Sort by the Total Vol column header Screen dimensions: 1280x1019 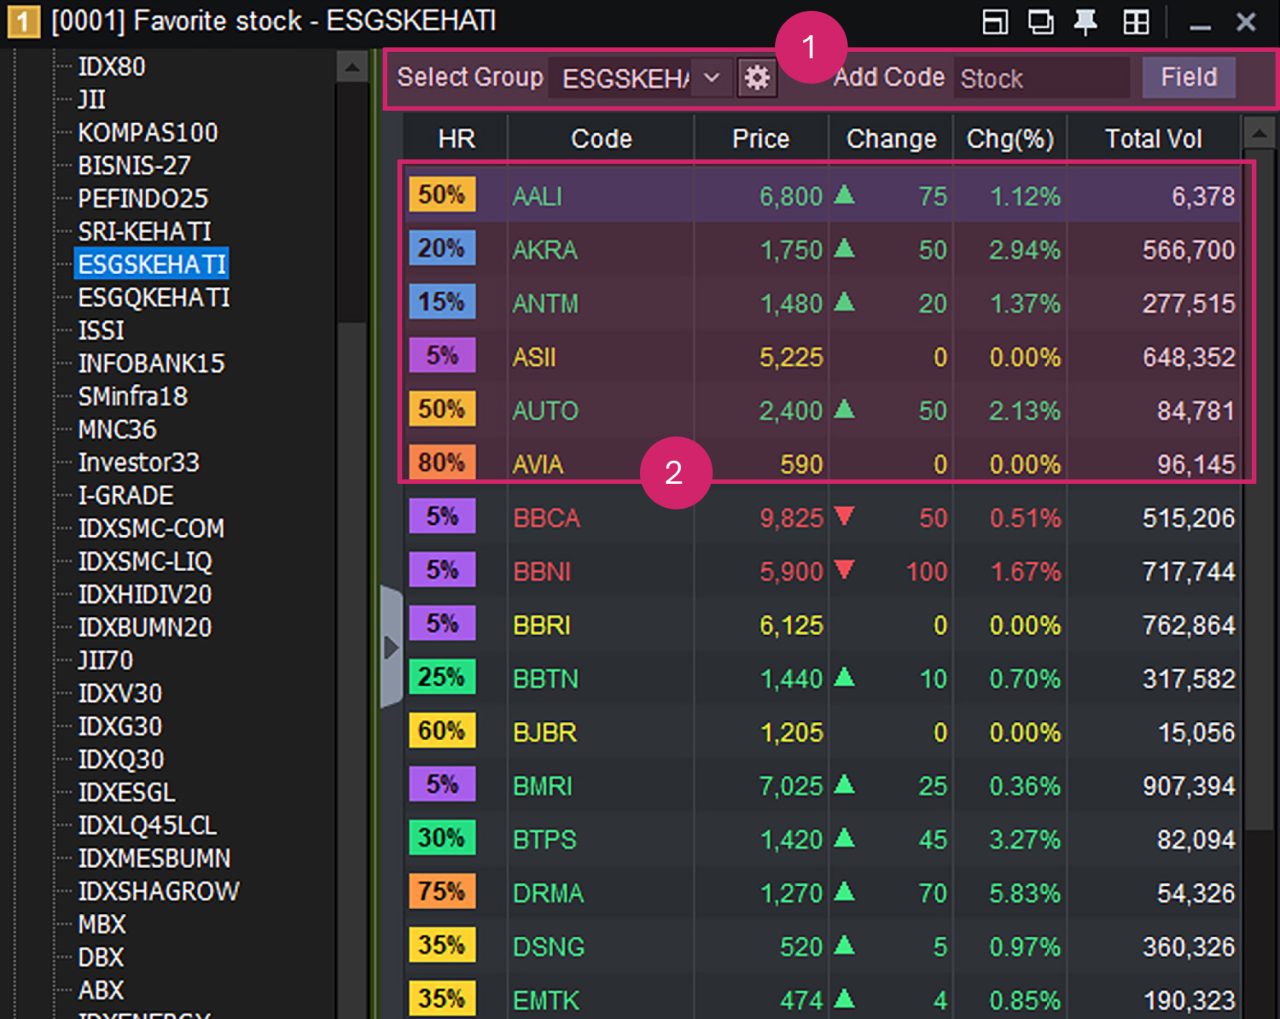click(x=1152, y=139)
